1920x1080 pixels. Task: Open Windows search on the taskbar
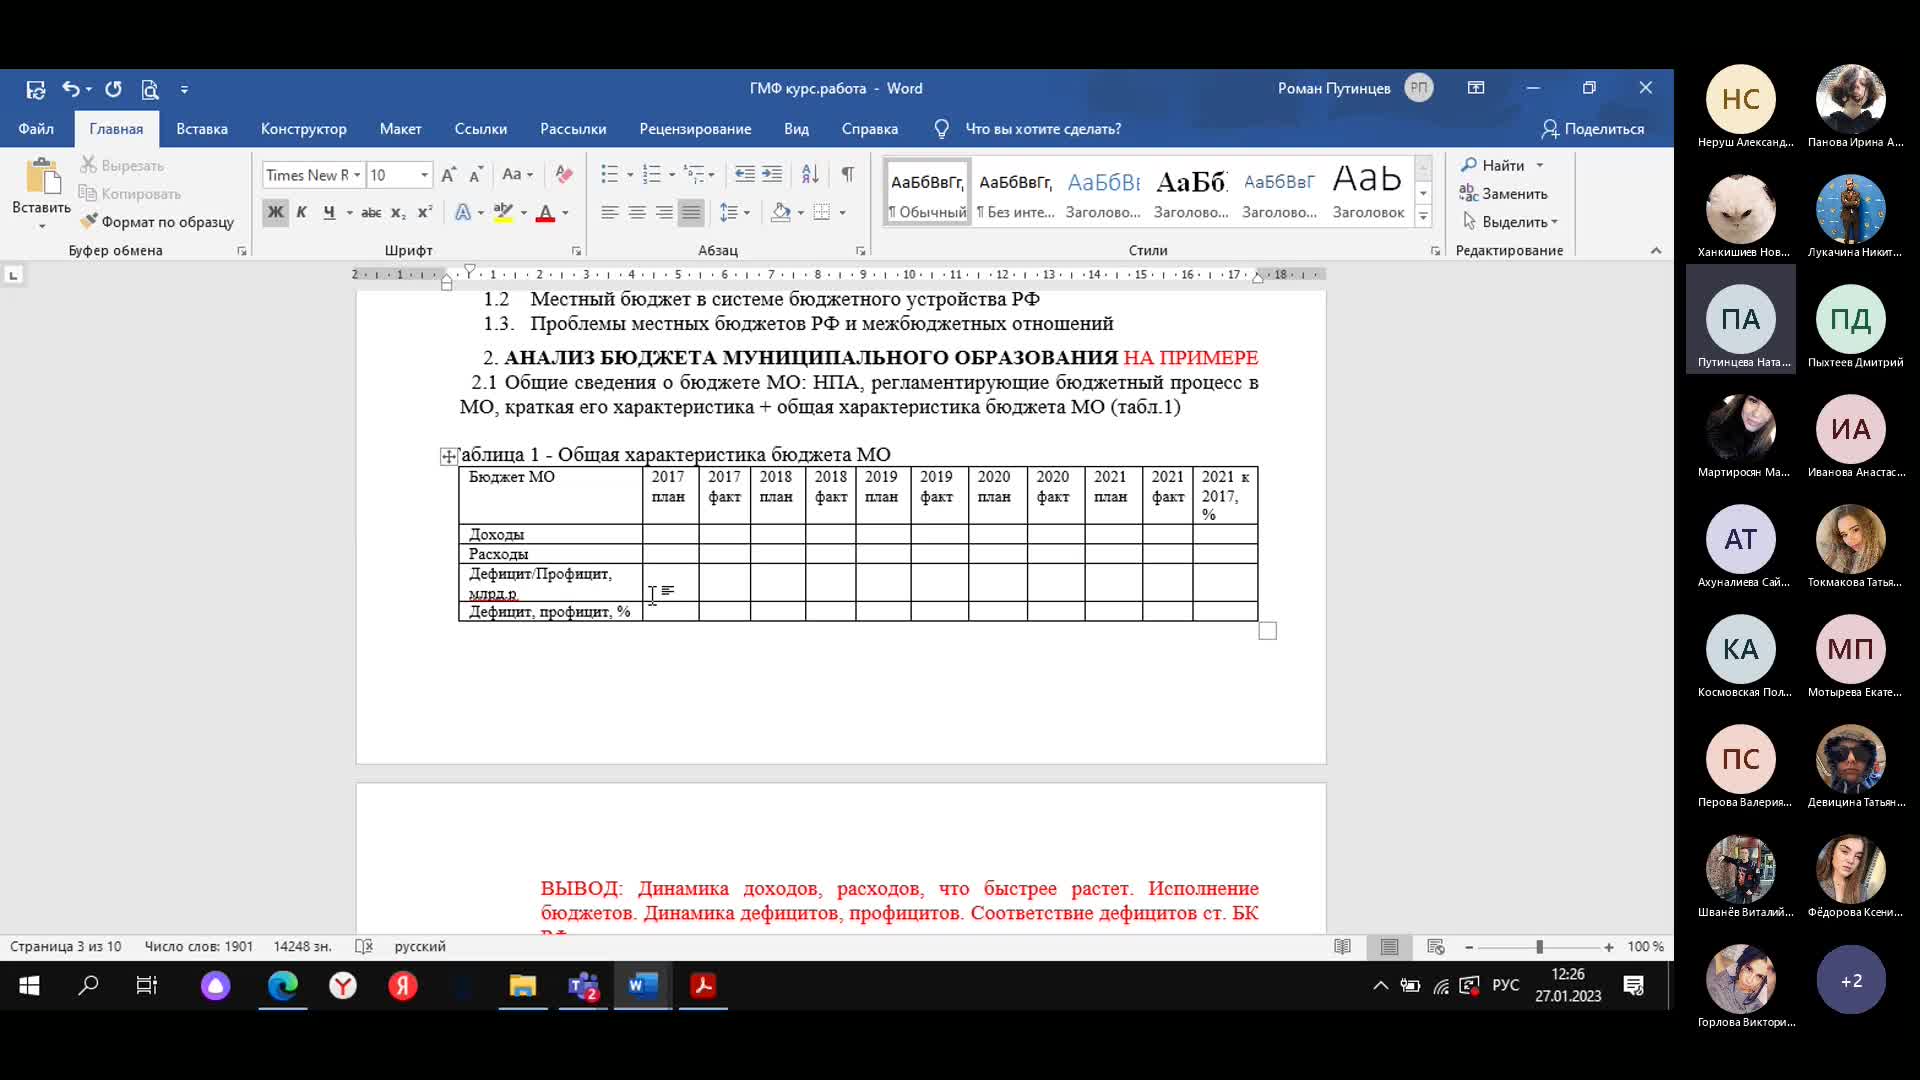[88, 986]
